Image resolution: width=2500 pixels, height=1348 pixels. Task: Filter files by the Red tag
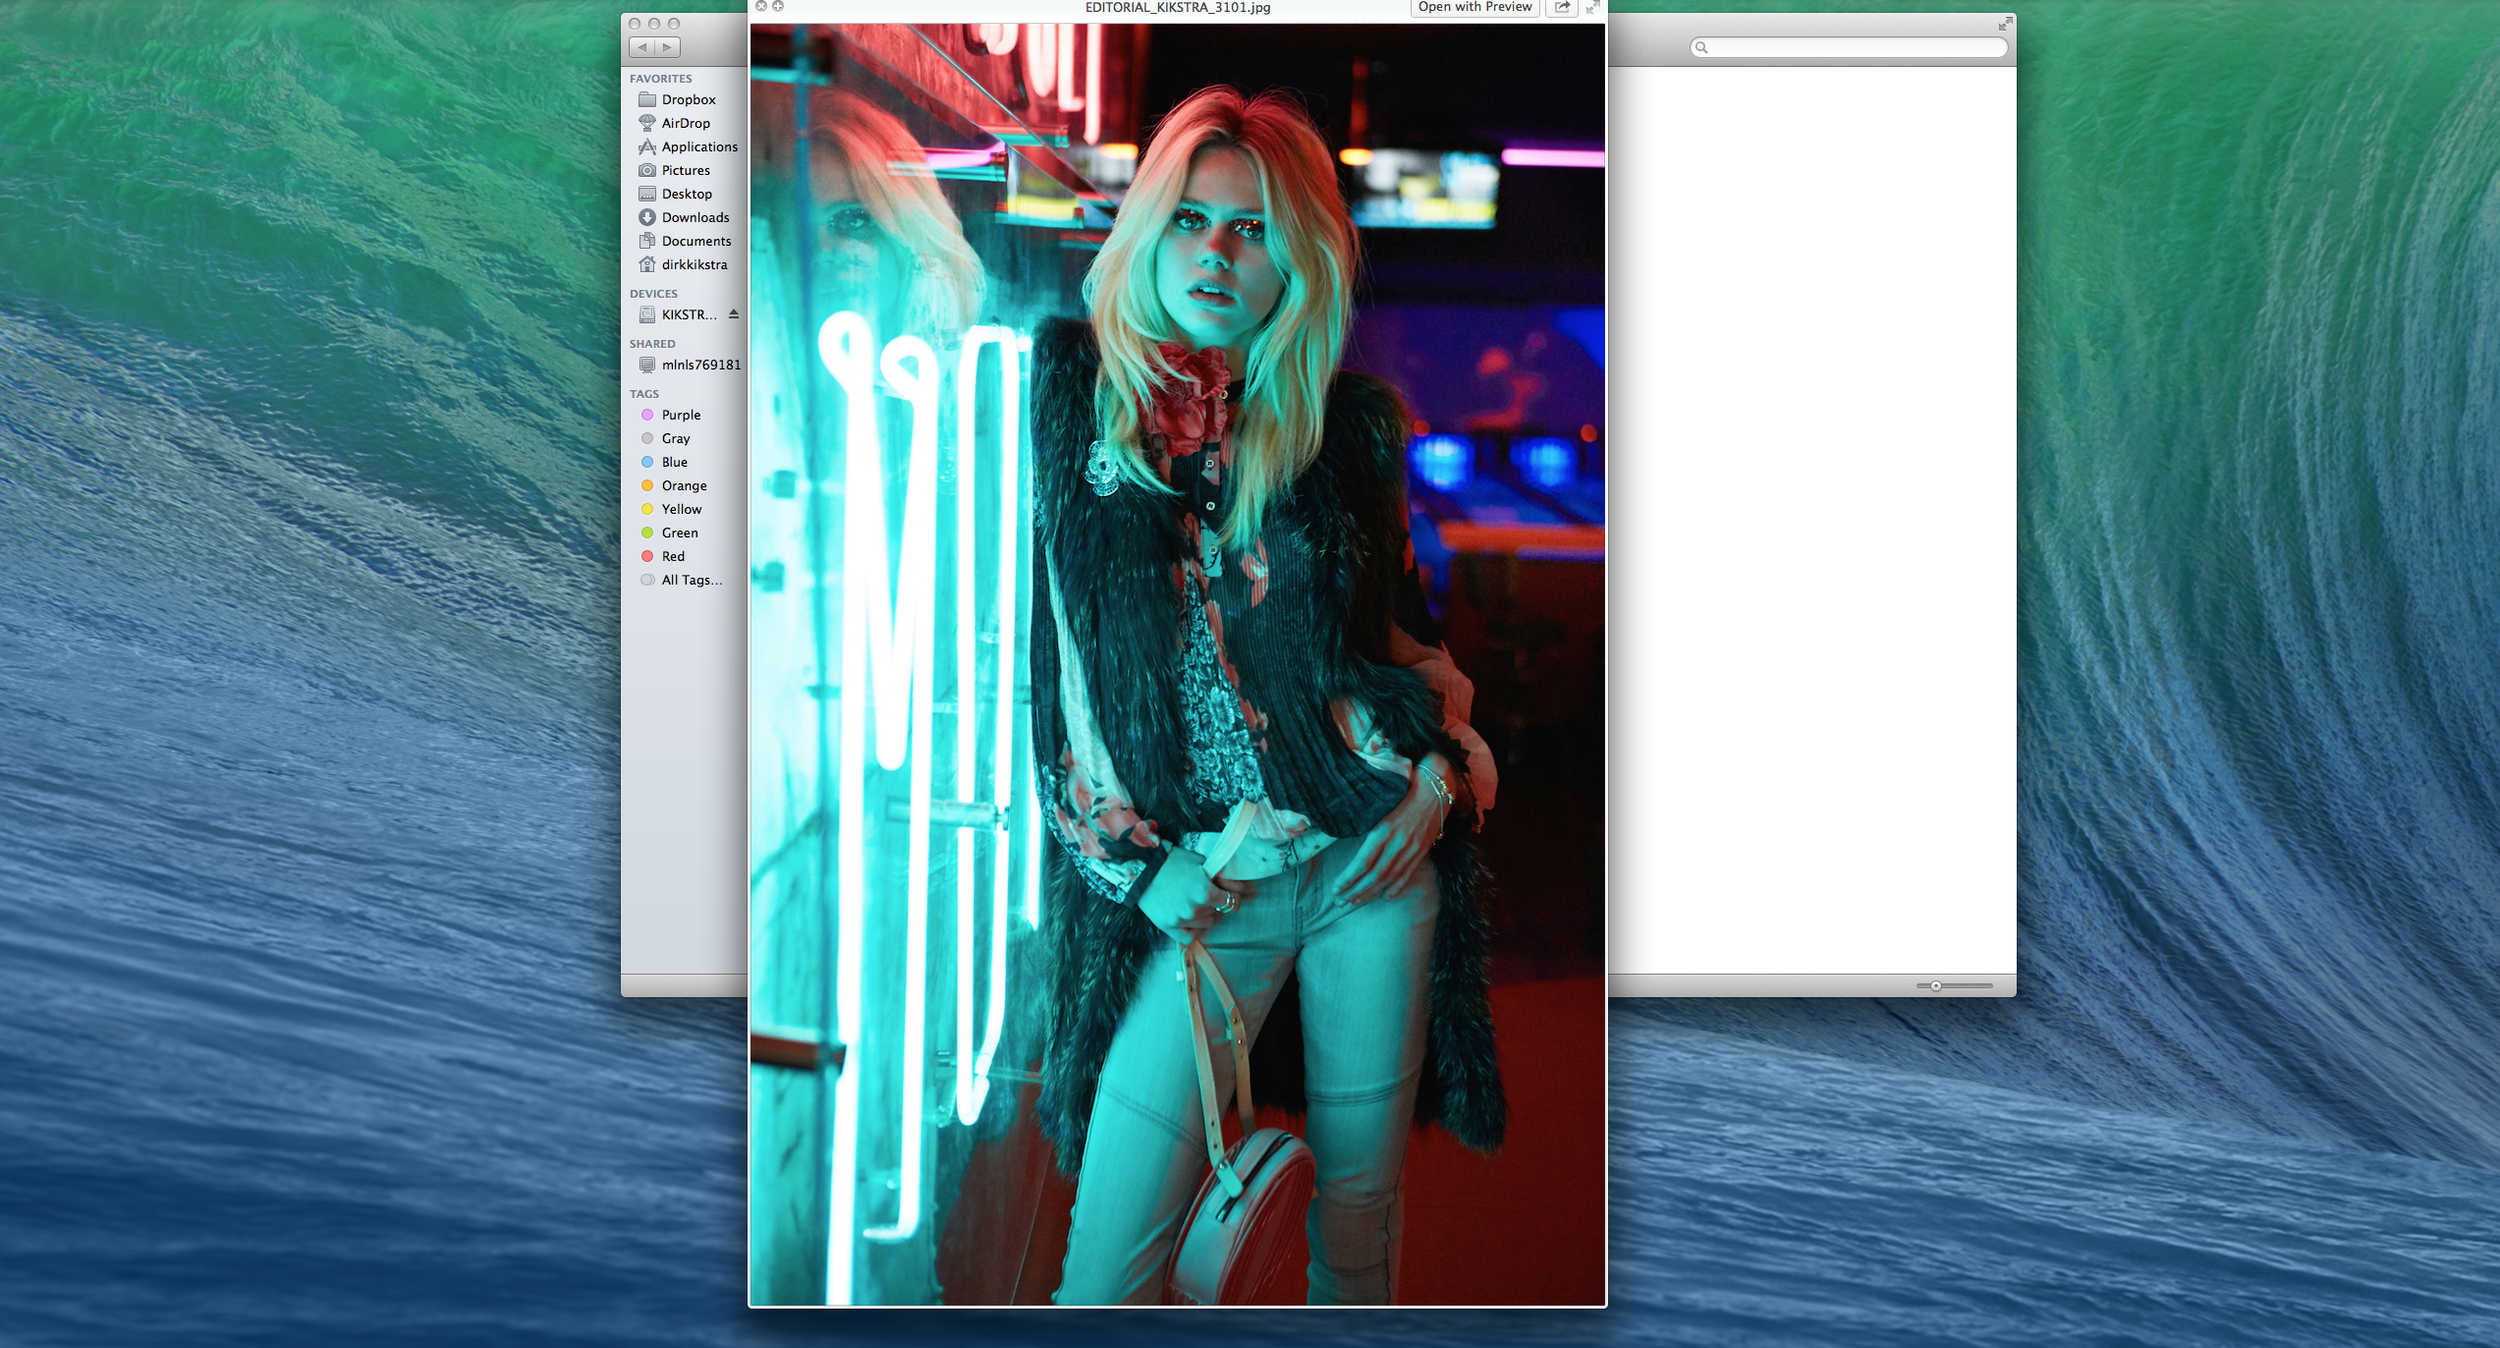pyautogui.click(x=671, y=556)
